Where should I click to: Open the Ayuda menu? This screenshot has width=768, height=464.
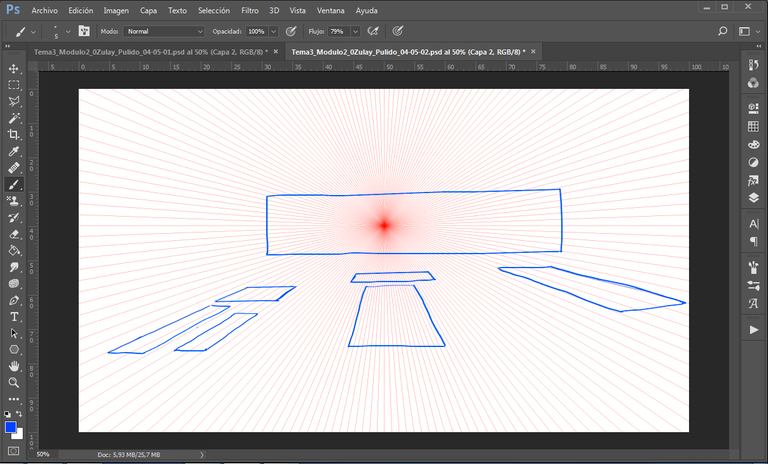pyautogui.click(x=366, y=10)
